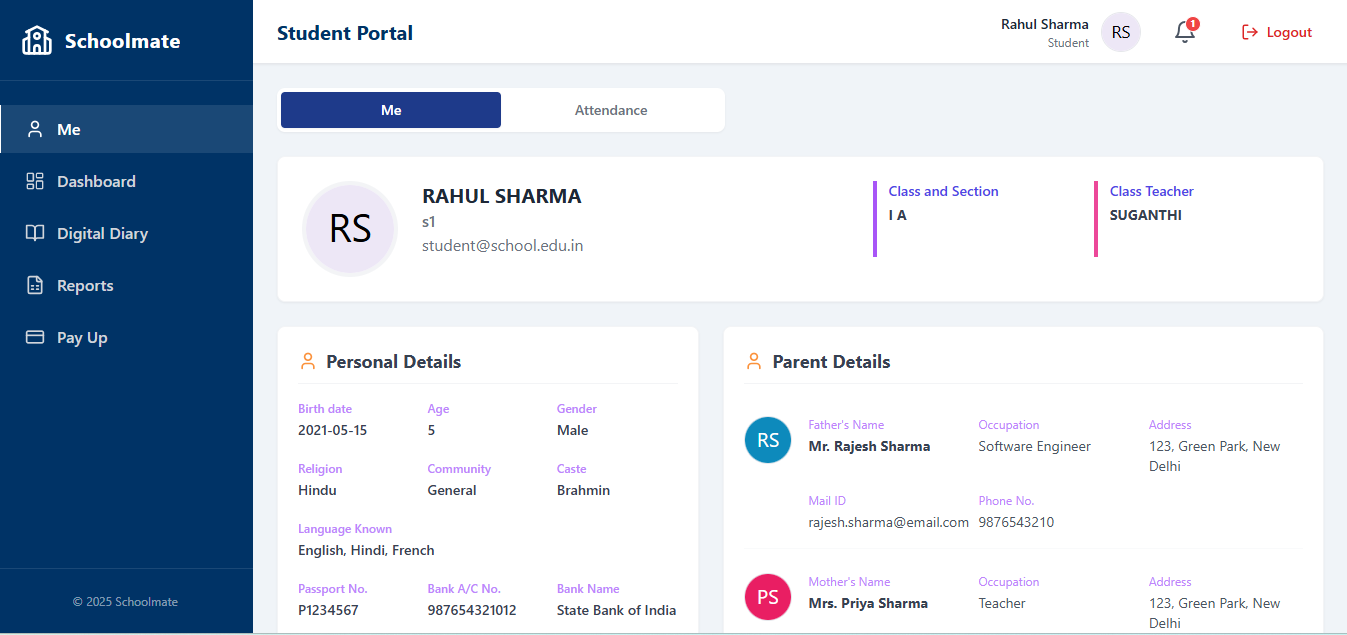Click the languages English, Hindi, French

tap(366, 550)
